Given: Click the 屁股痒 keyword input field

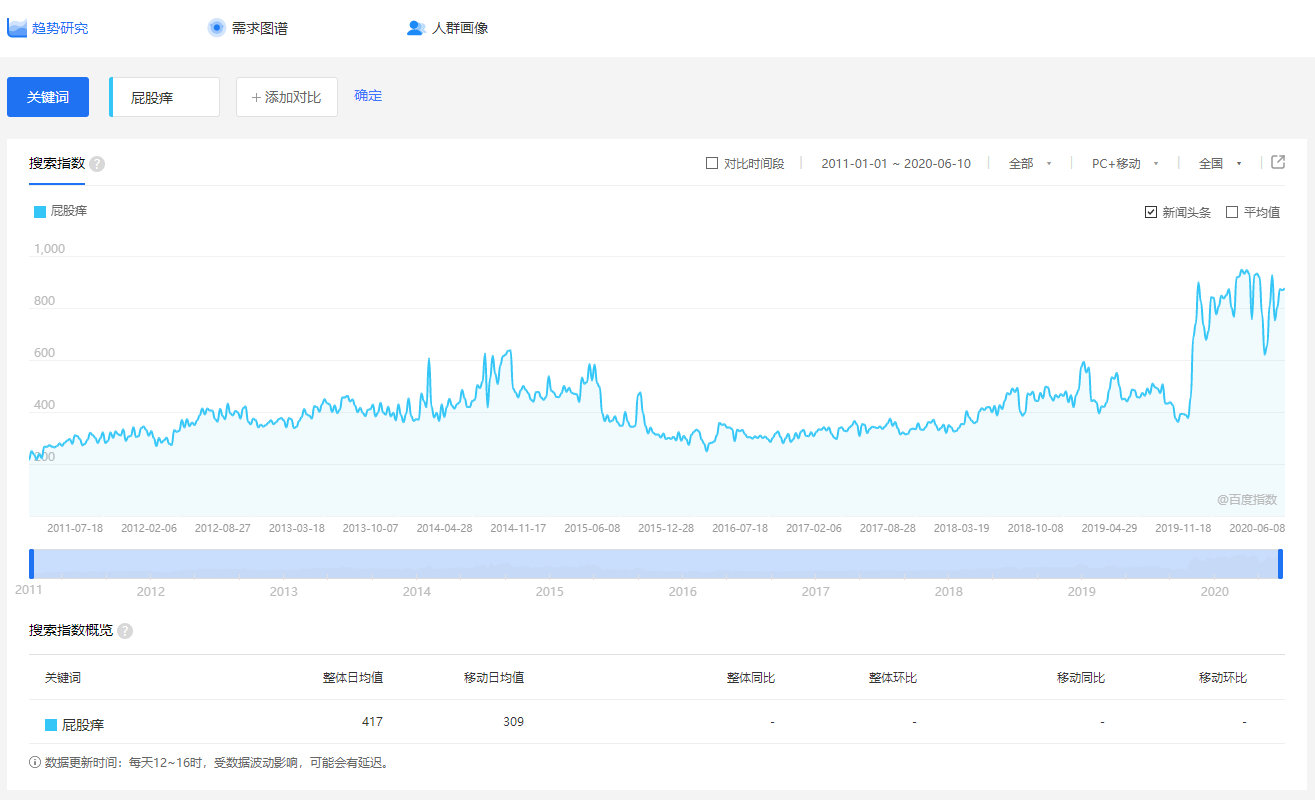Looking at the screenshot, I should click(165, 98).
